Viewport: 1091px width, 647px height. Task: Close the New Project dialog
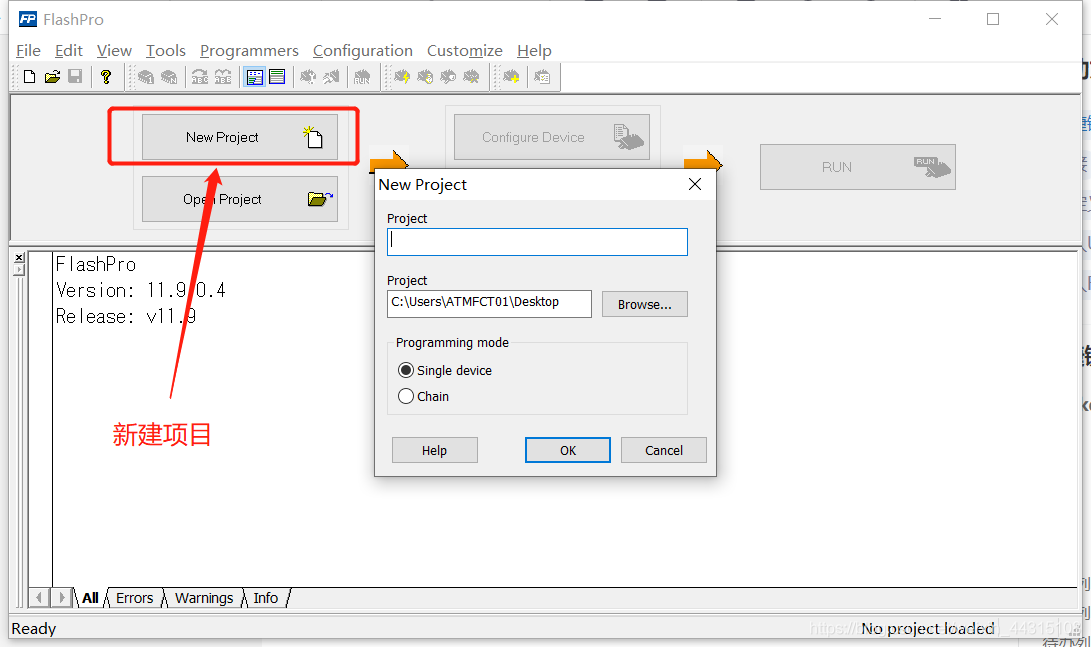[x=694, y=184]
